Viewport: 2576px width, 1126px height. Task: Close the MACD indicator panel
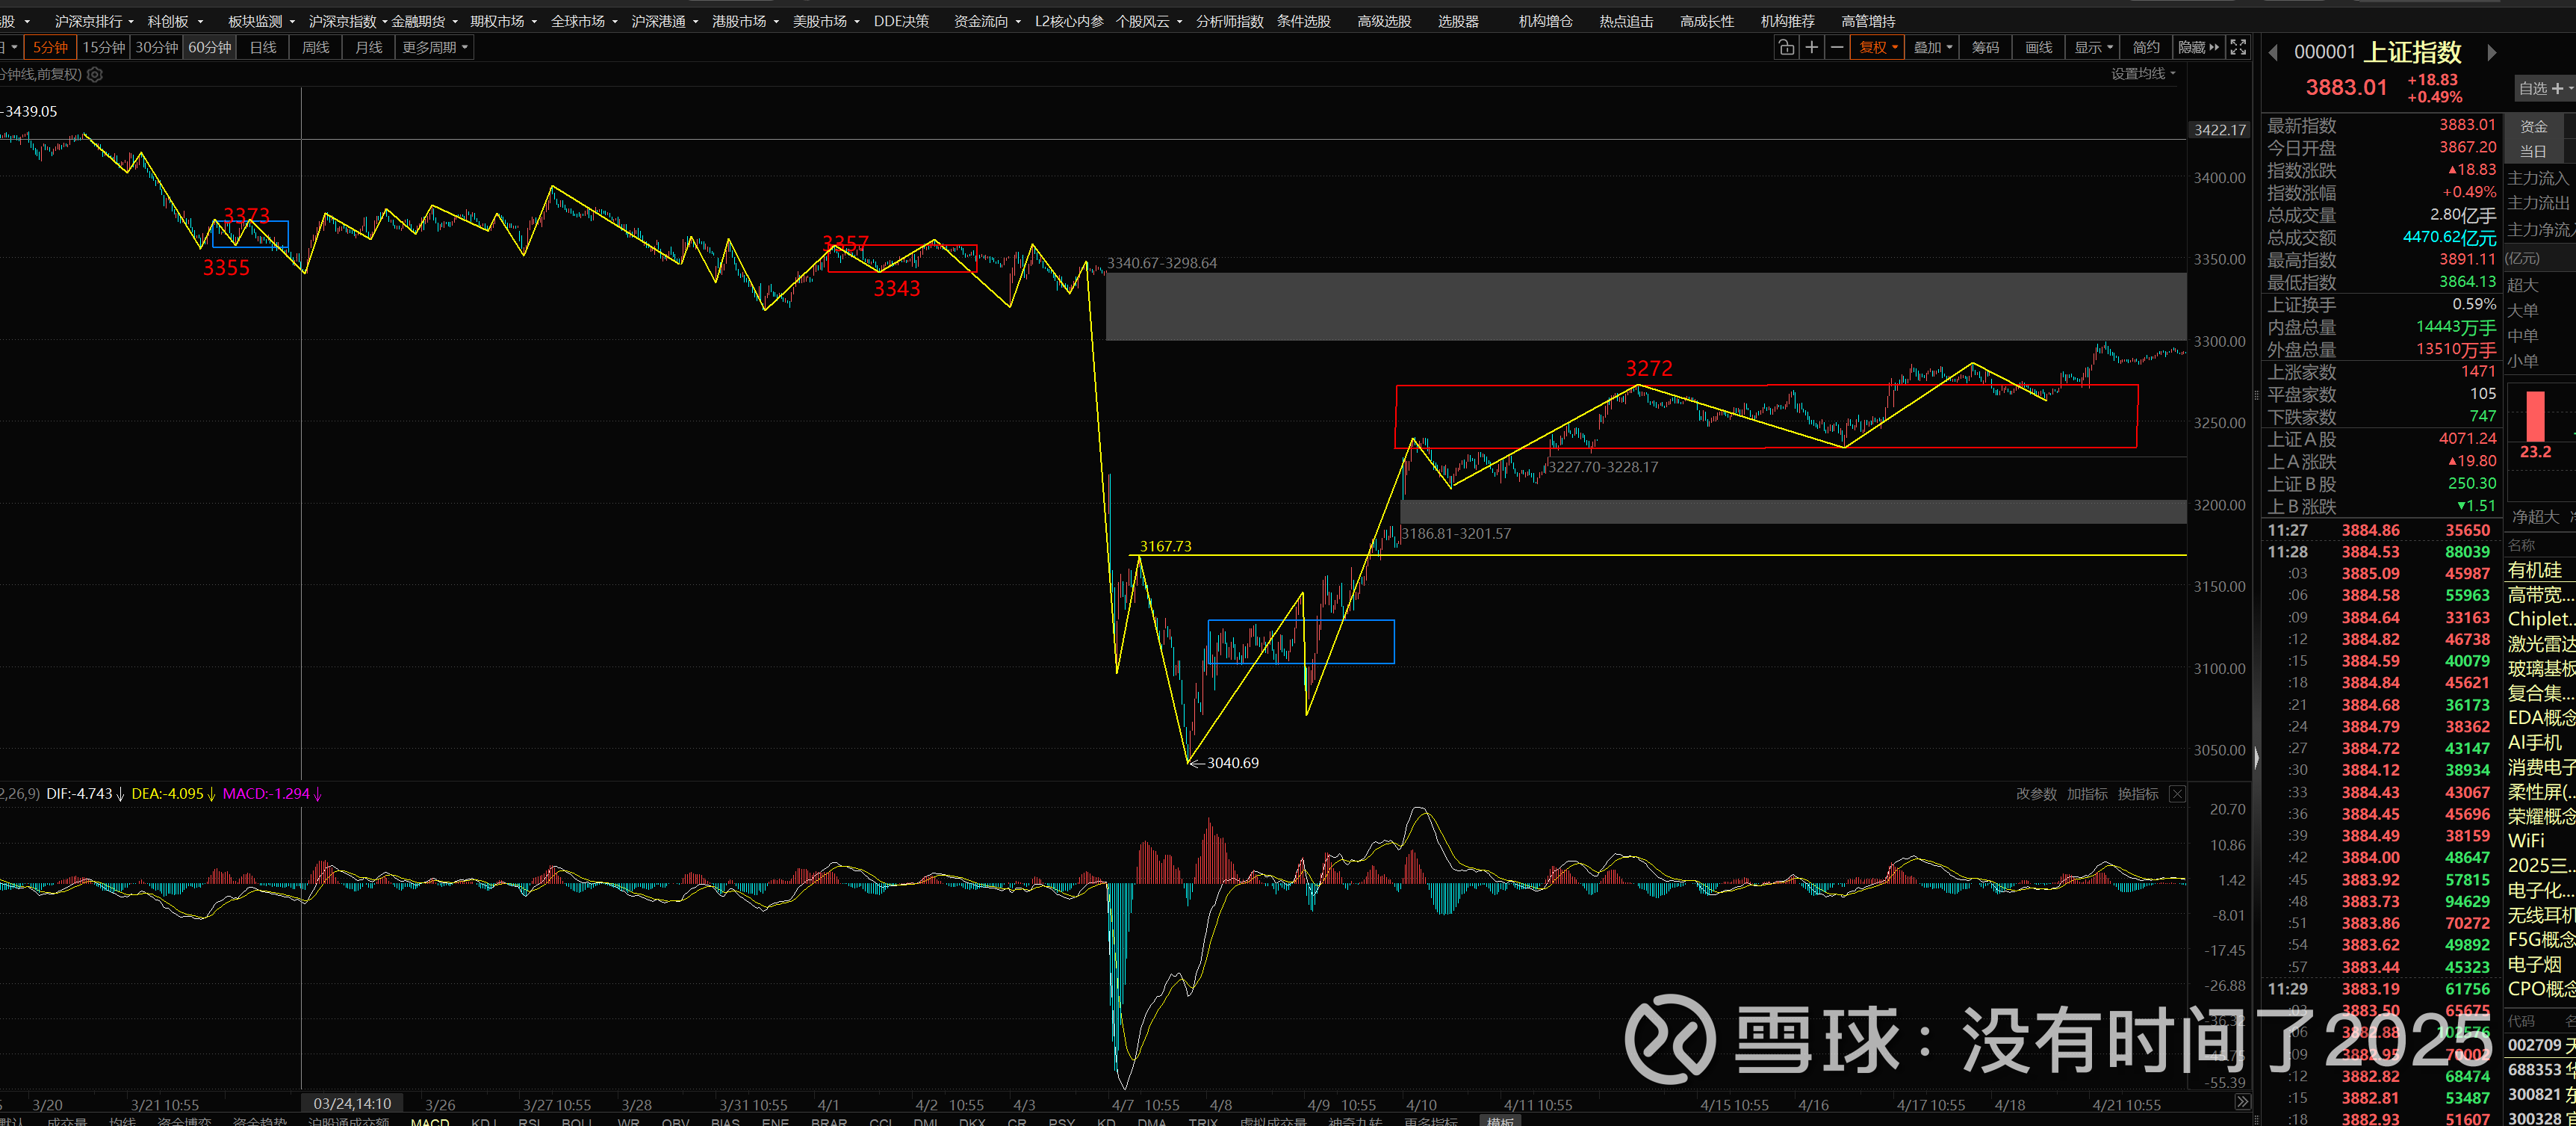[x=2177, y=794]
